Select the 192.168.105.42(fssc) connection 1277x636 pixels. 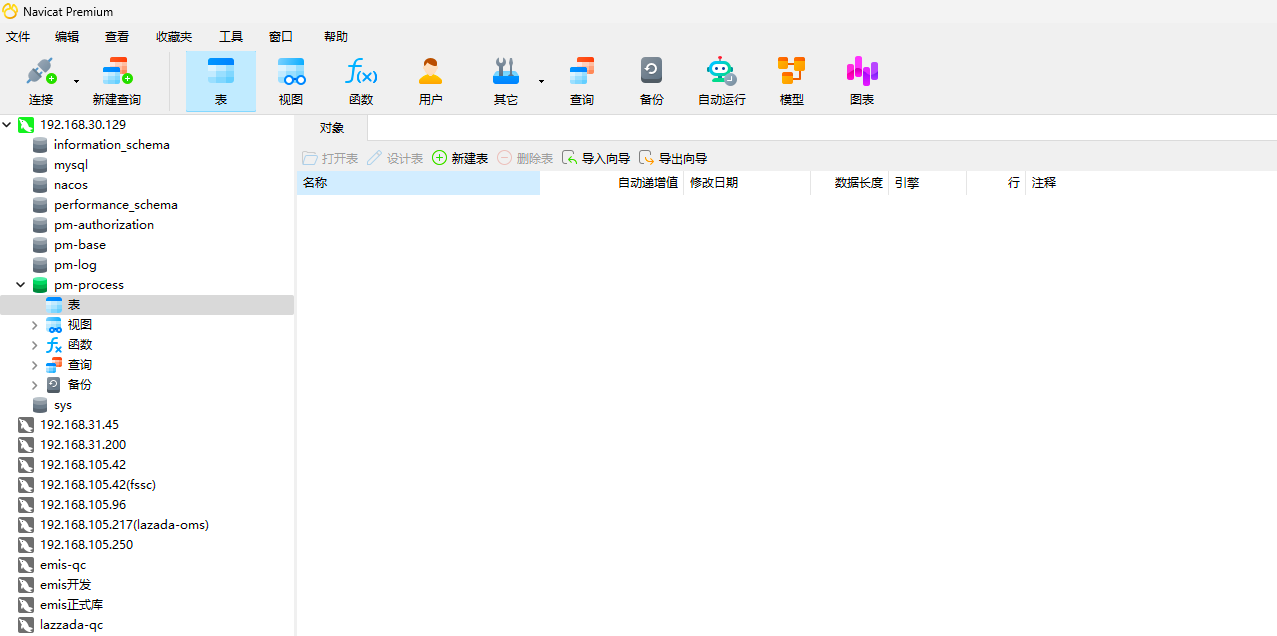98,485
